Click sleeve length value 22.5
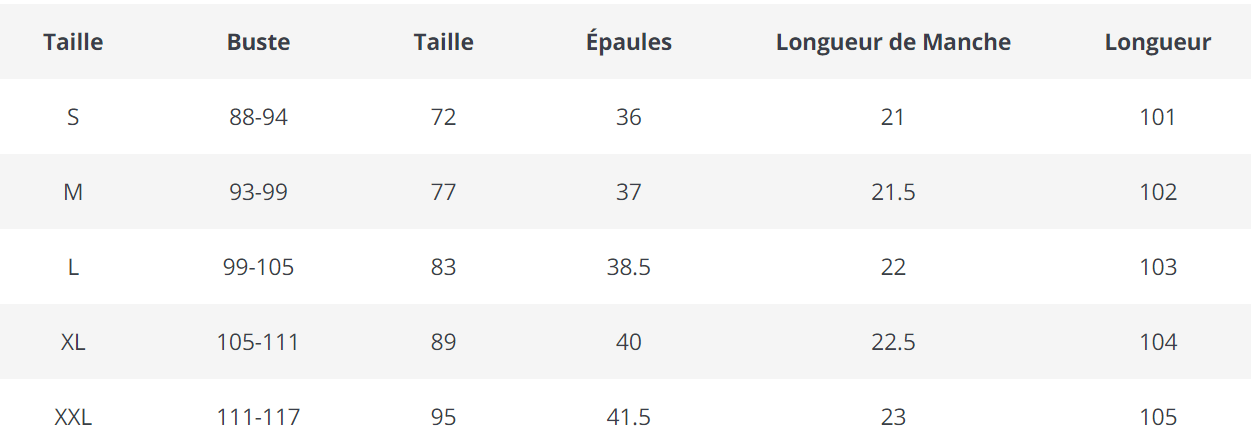The image size is (1258, 448). coord(893,342)
